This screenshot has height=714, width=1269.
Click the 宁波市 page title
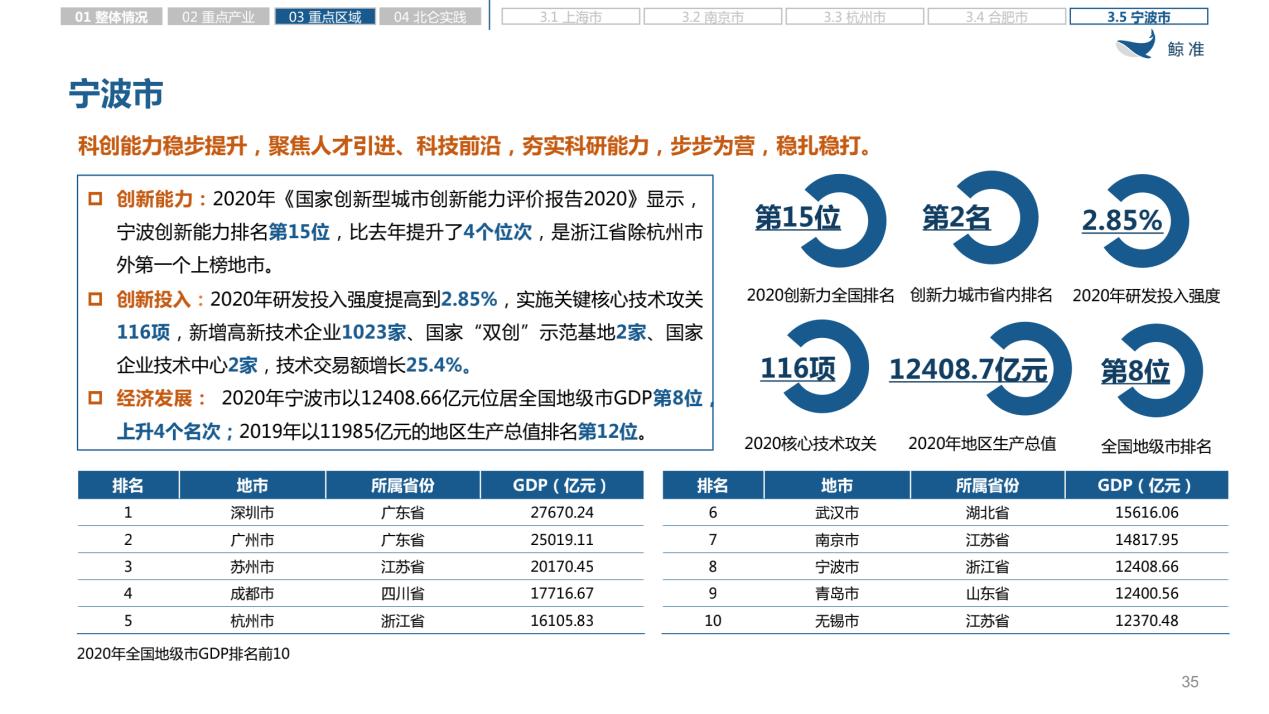pos(115,94)
